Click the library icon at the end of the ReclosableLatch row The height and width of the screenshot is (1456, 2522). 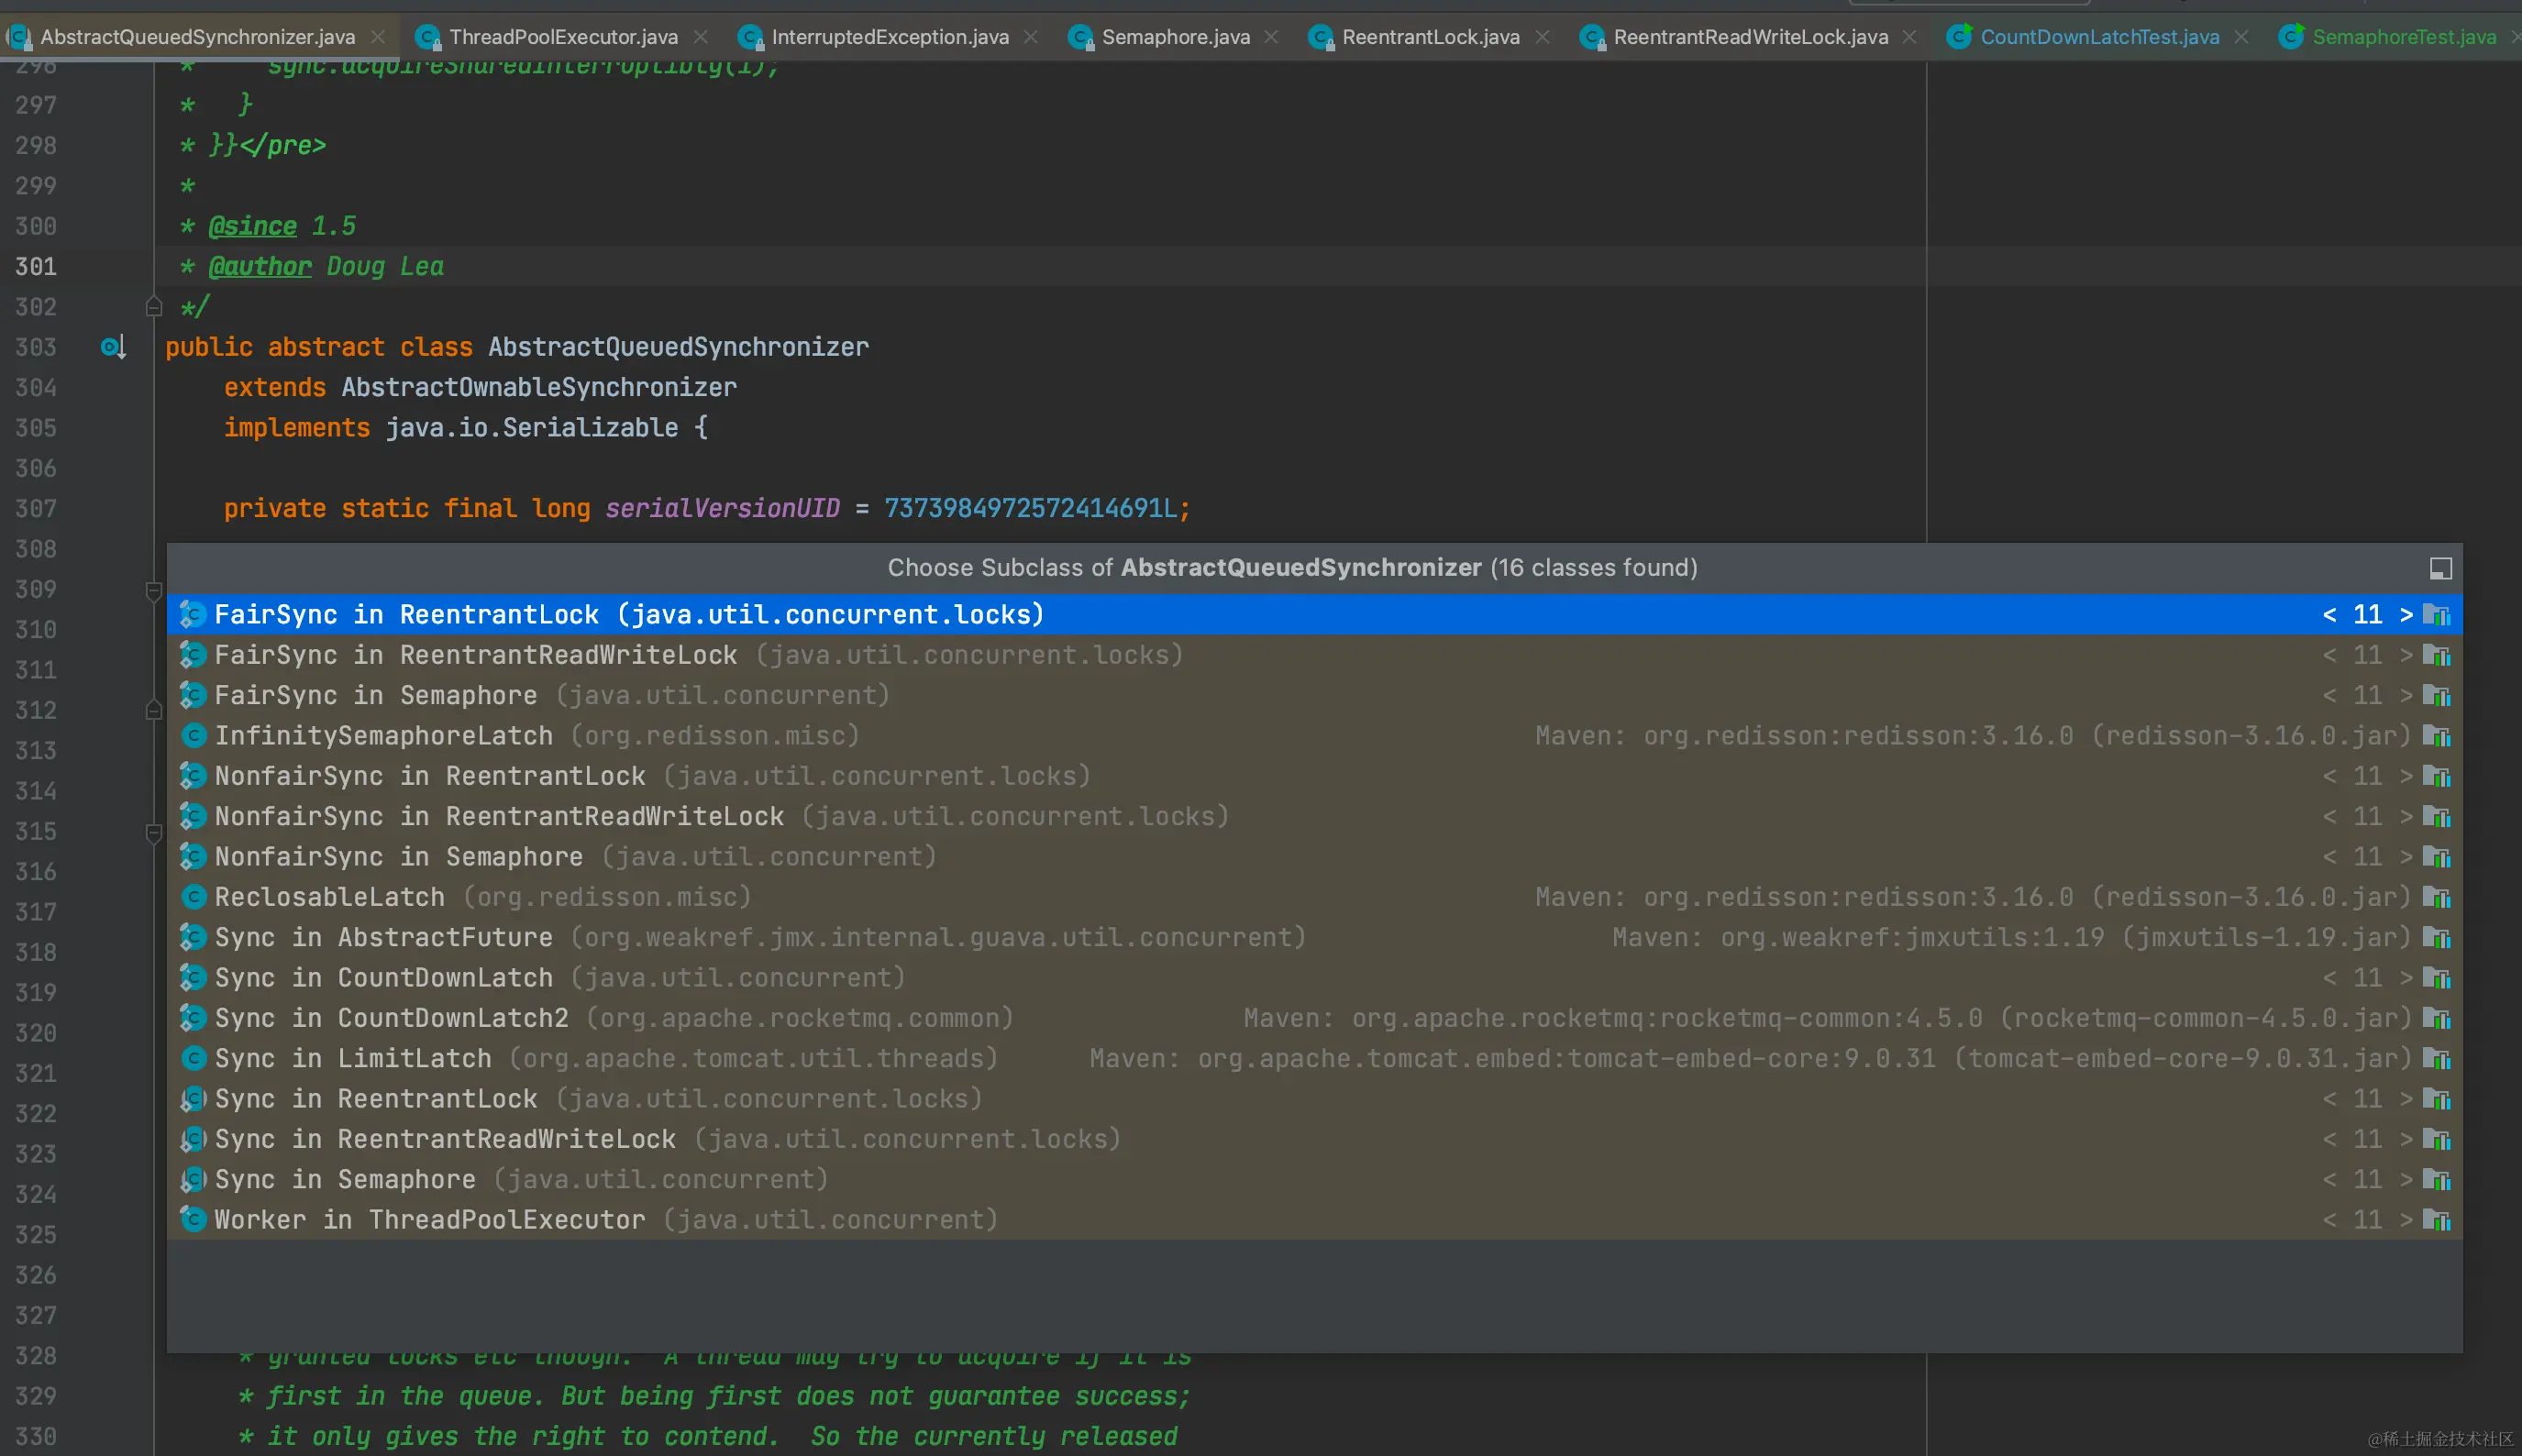click(x=2436, y=898)
